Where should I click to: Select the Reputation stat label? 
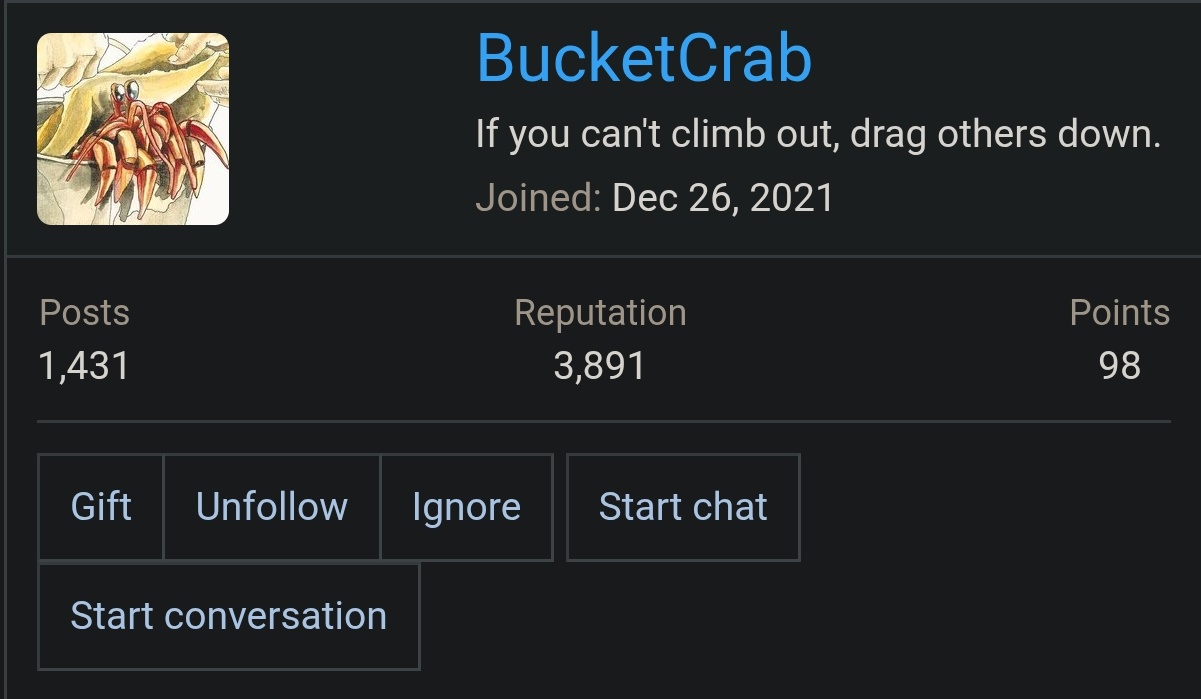(600, 313)
